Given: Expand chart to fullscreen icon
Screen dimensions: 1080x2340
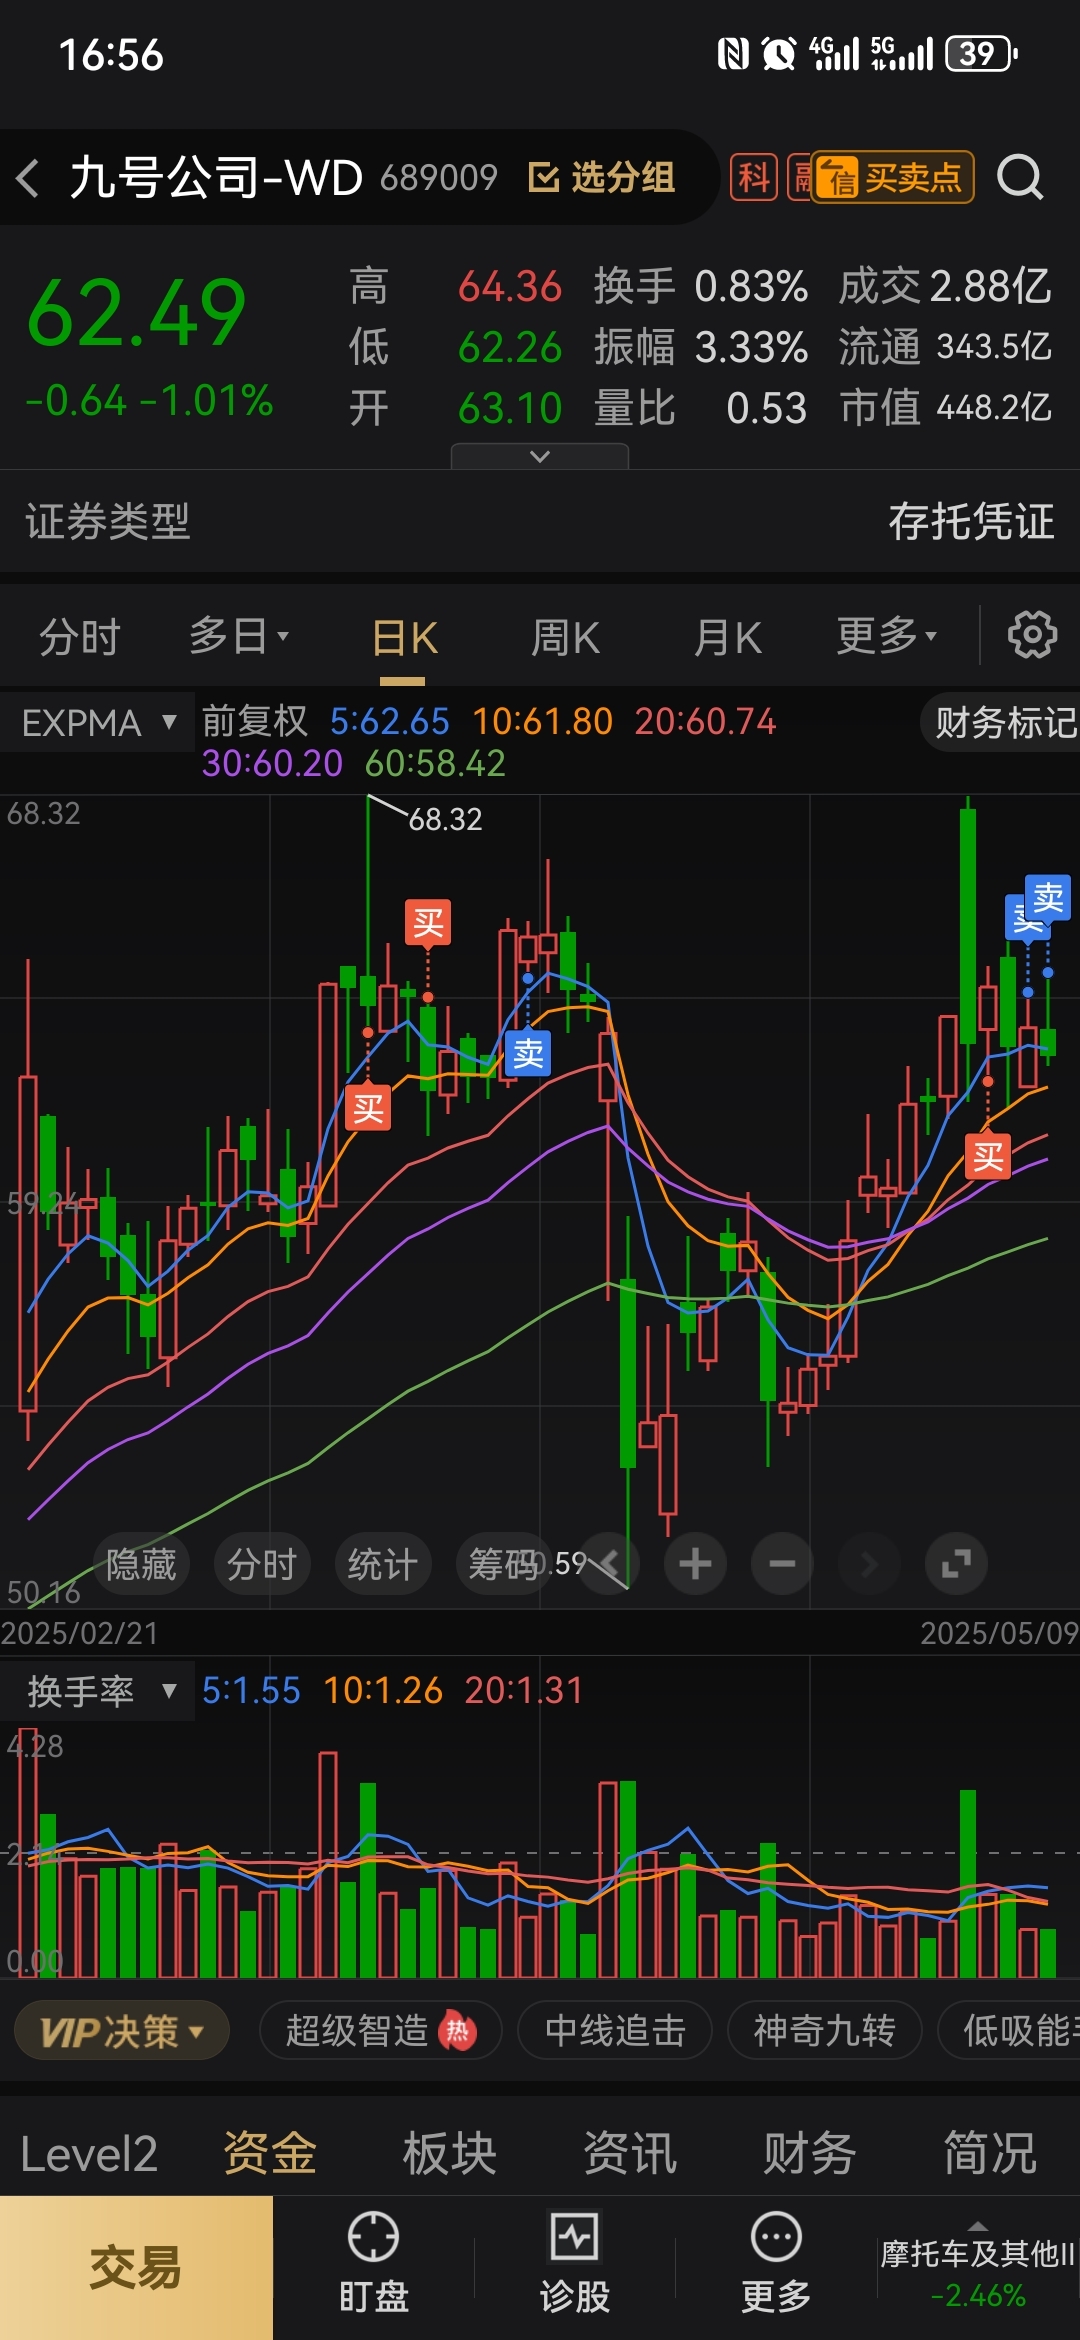Looking at the screenshot, I should tap(956, 1563).
